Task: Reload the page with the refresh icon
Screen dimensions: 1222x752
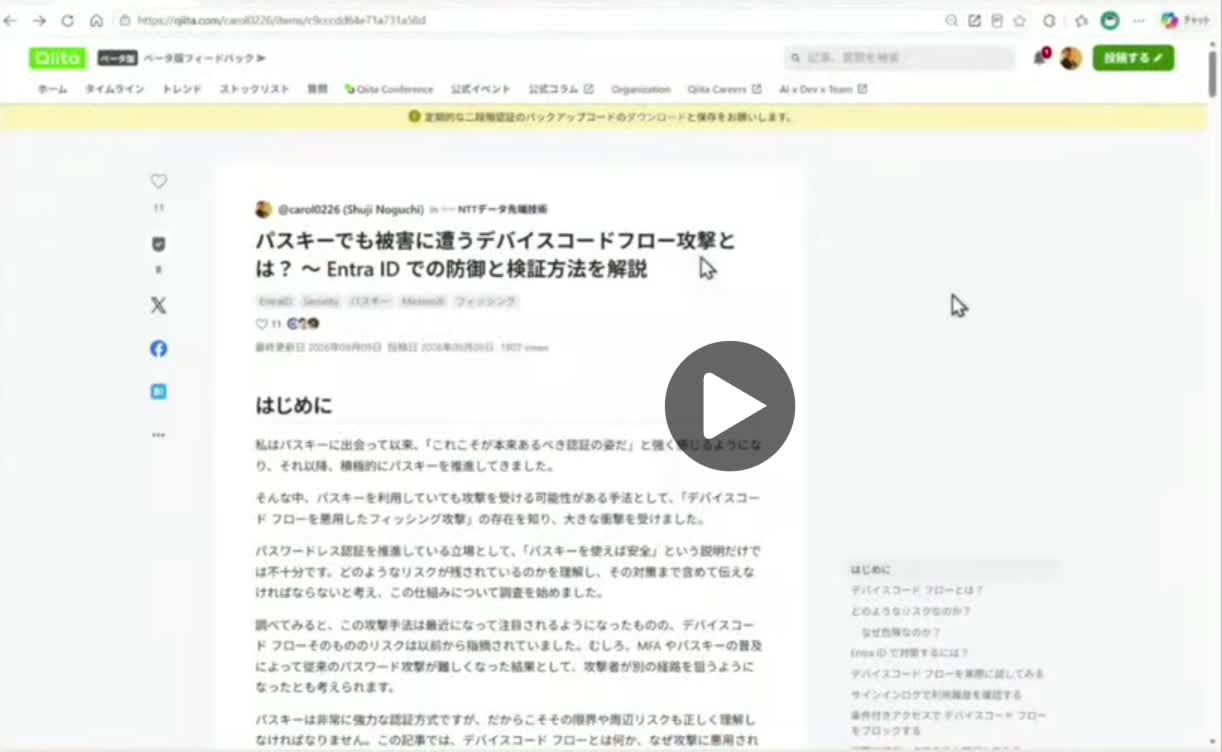Action: (67, 20)
